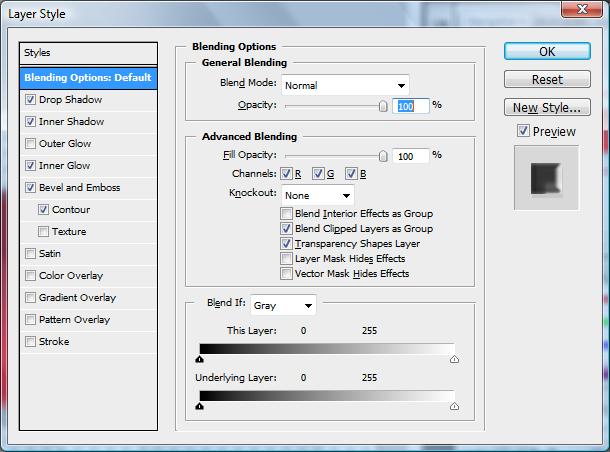
Task: Uncheck Bevel and Emboss effect
Action: (30, 187)
